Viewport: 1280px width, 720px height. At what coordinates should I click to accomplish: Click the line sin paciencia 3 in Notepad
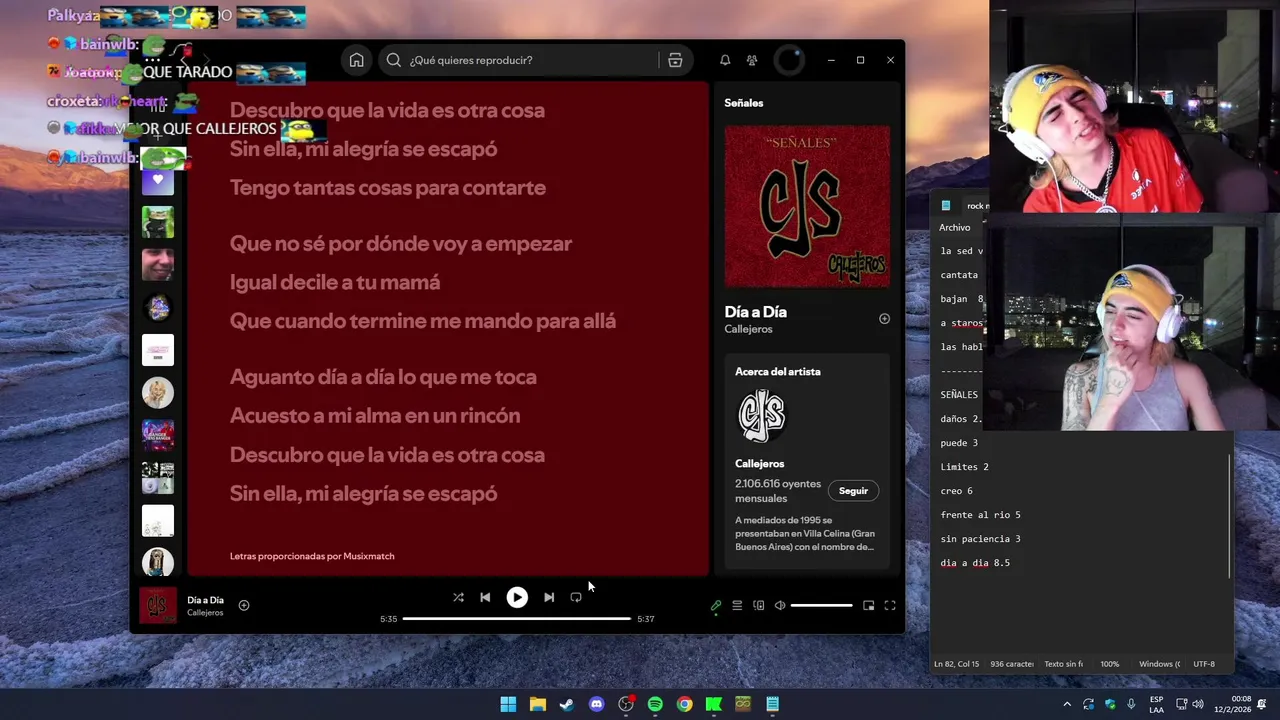coord(980,539)
